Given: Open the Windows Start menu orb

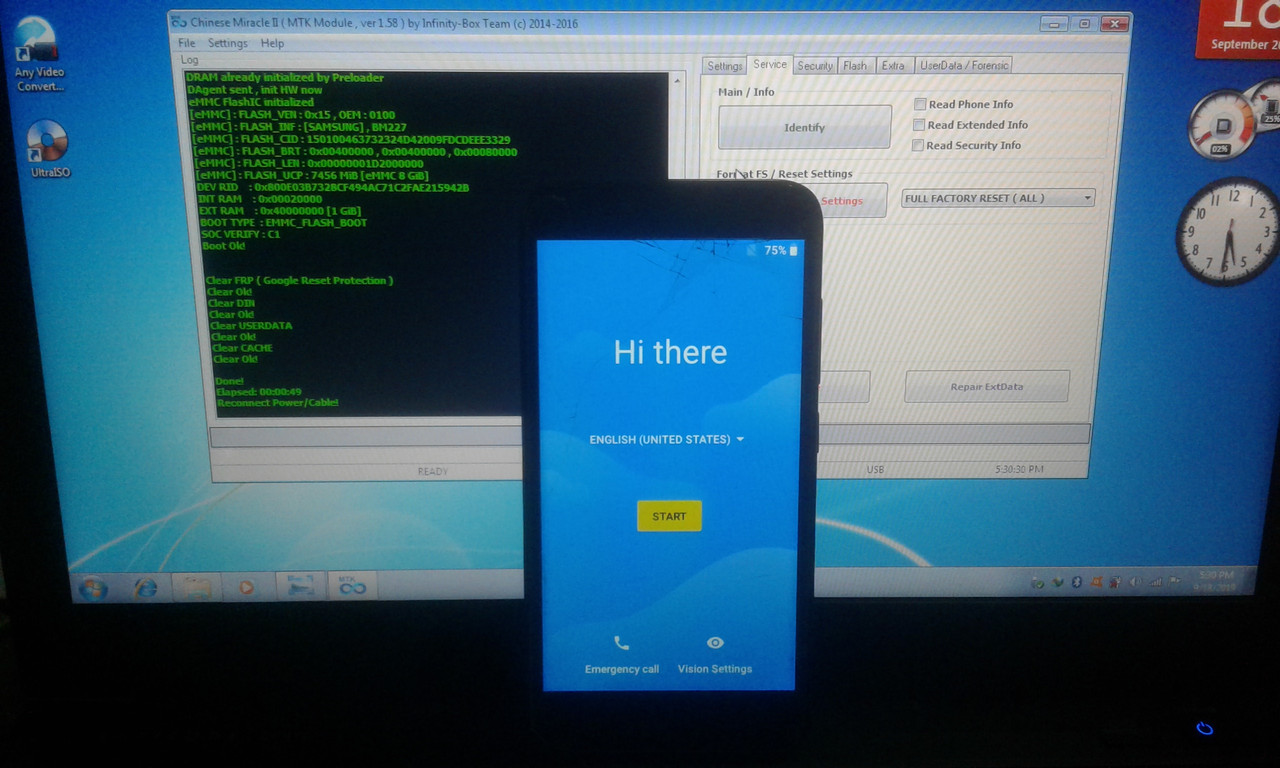Looking at the screenshot, I should [x=93, y=587].
